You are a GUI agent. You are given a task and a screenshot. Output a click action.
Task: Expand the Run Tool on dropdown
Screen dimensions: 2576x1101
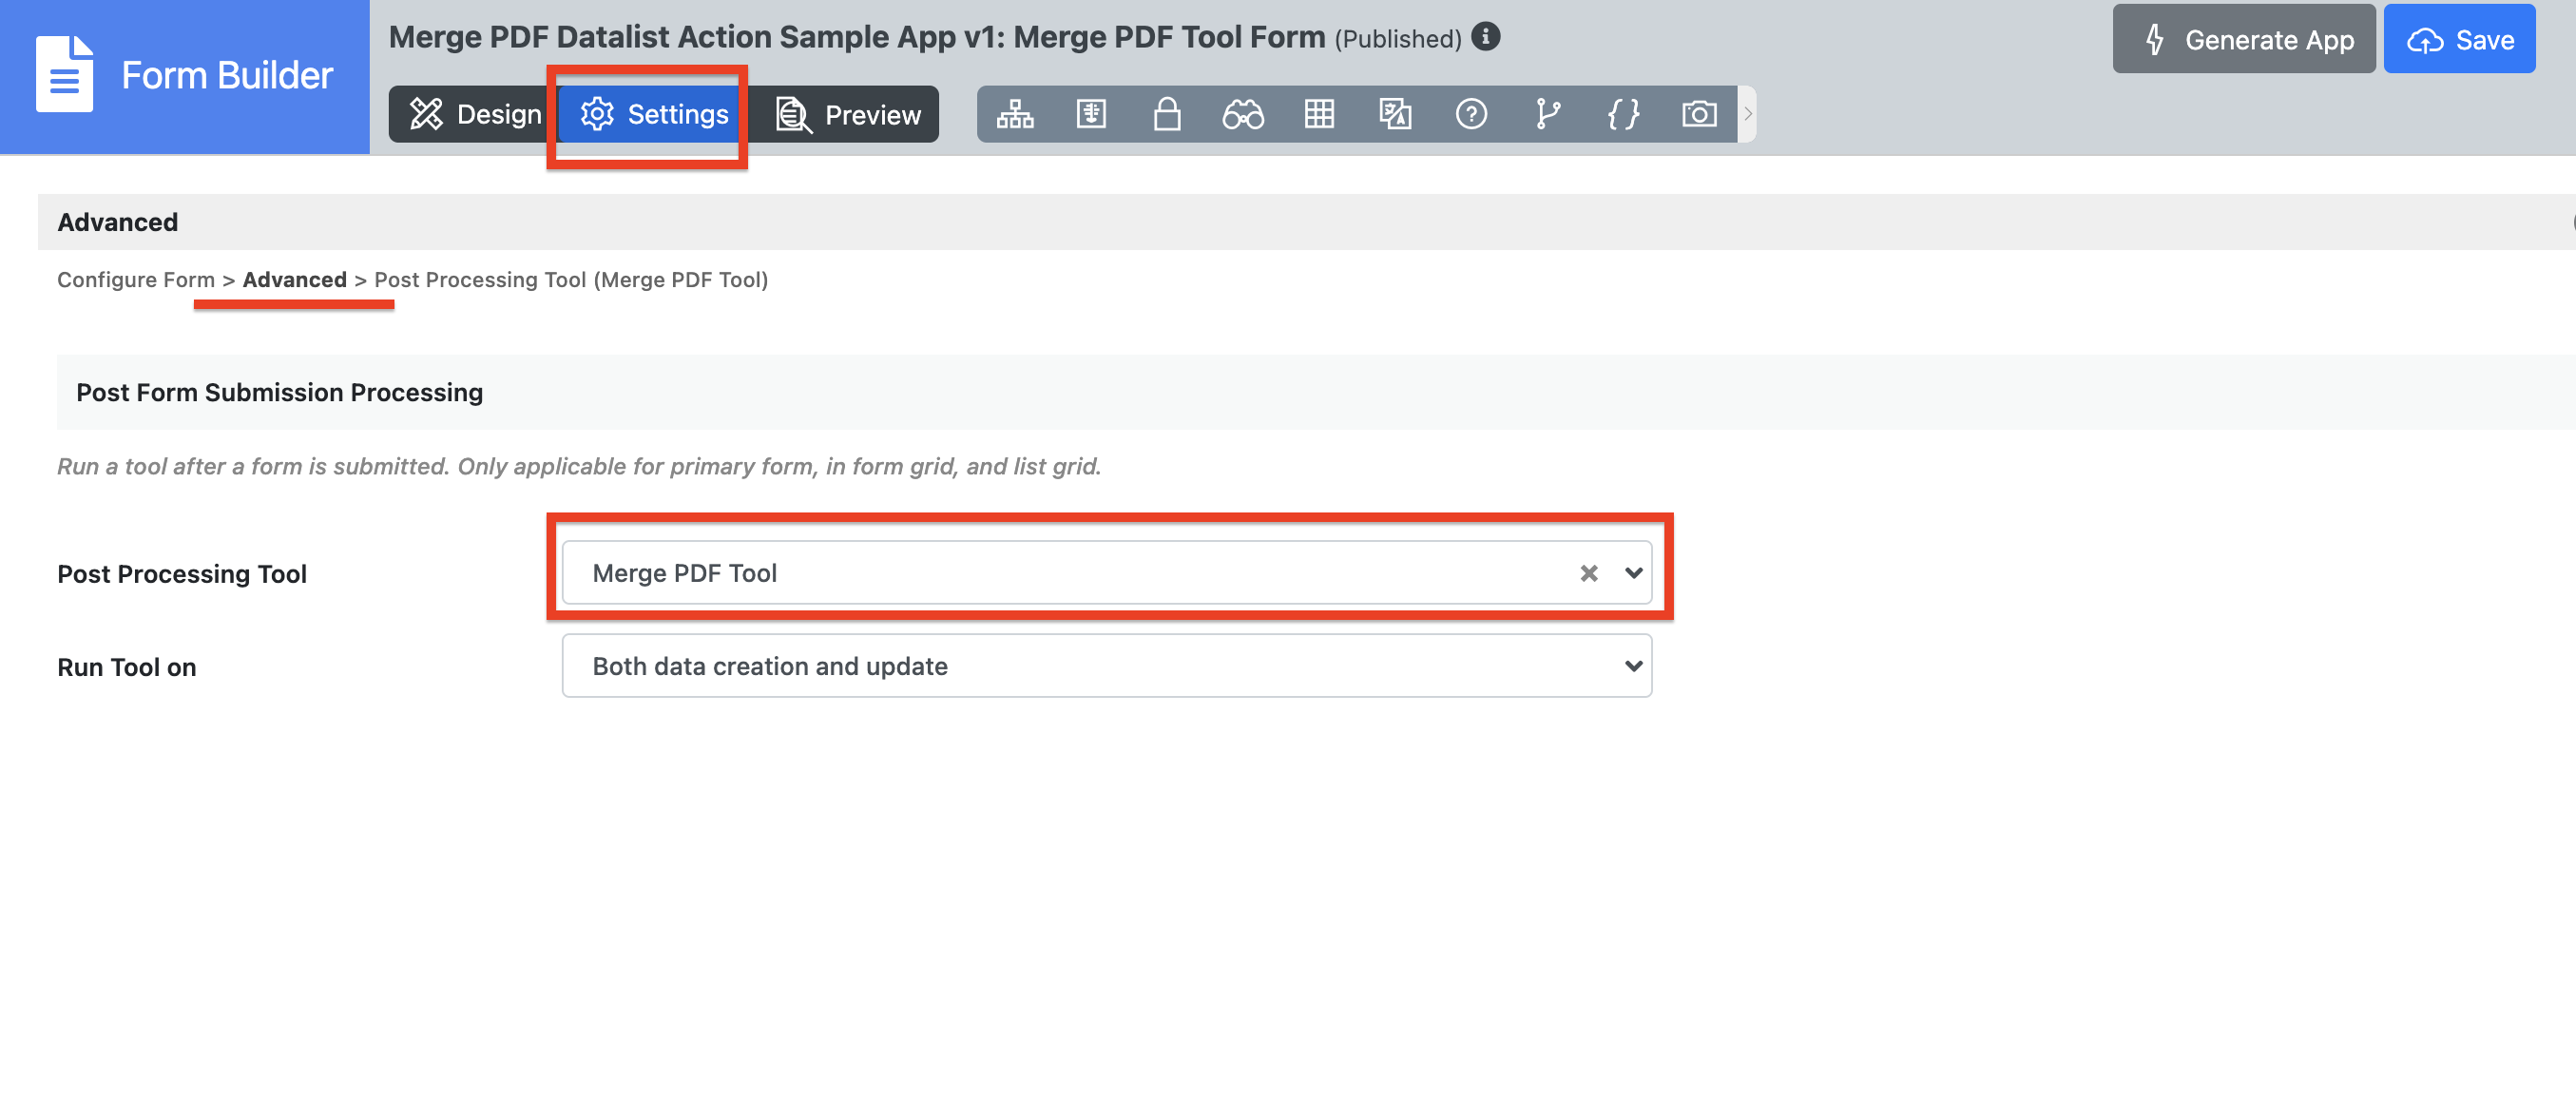[1633, 666]
